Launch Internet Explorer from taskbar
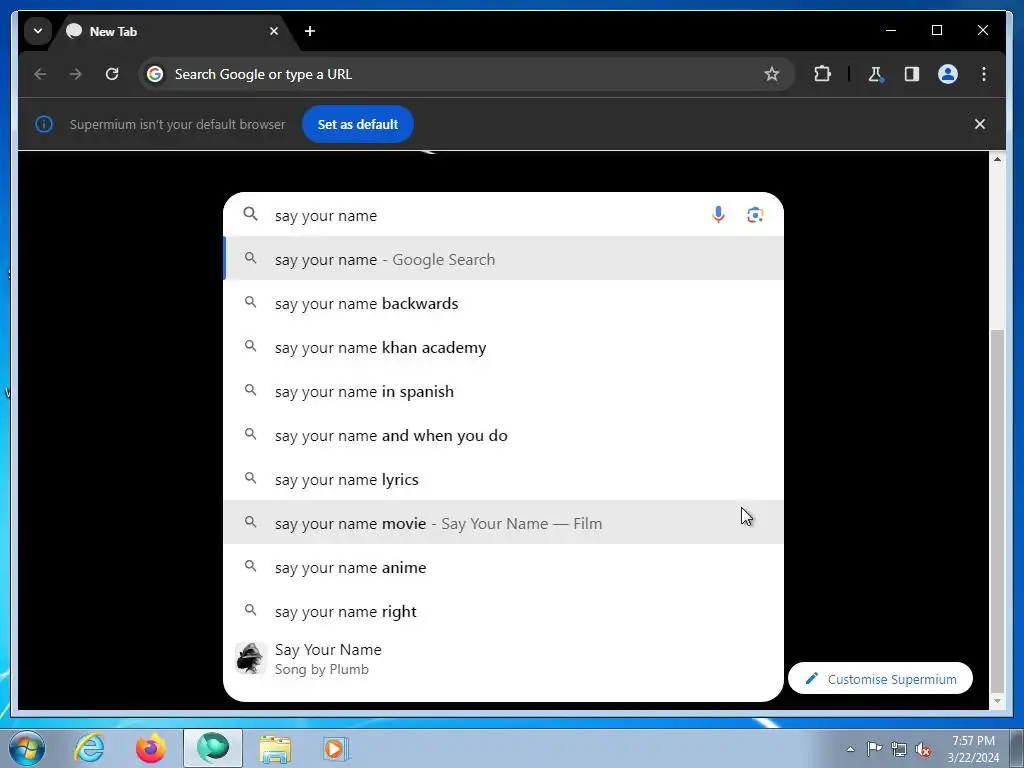Screen dimensions: 1024x768 click(89, 748)
